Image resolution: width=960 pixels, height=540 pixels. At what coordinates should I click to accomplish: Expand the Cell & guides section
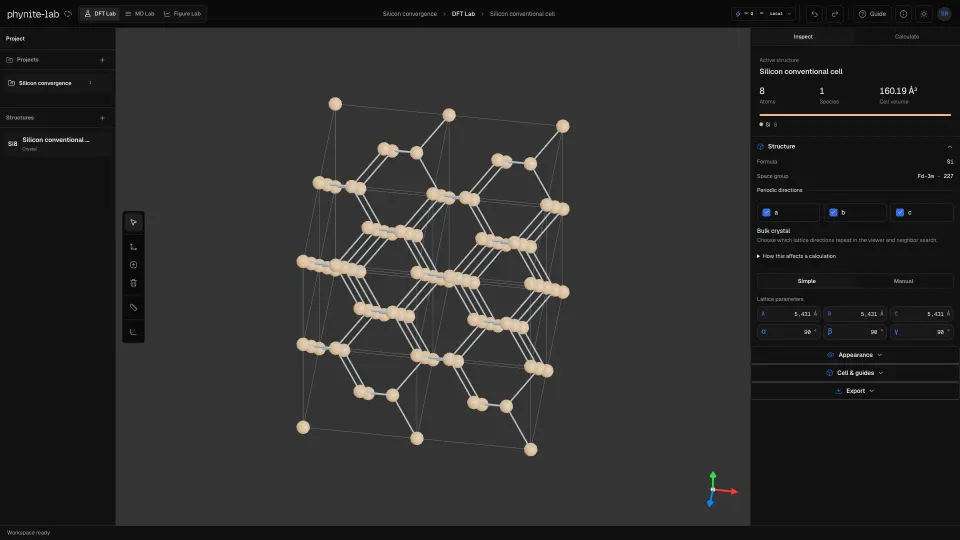coord(855,373)
